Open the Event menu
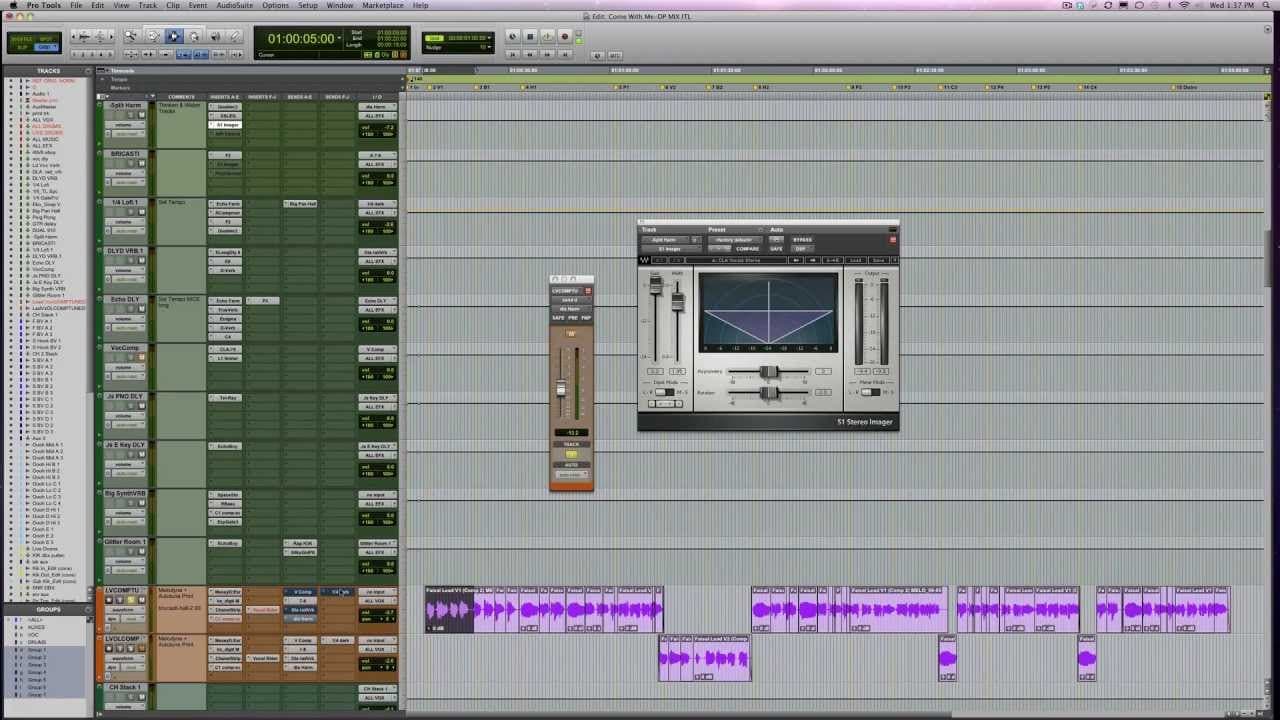 [x=198, y=5]
